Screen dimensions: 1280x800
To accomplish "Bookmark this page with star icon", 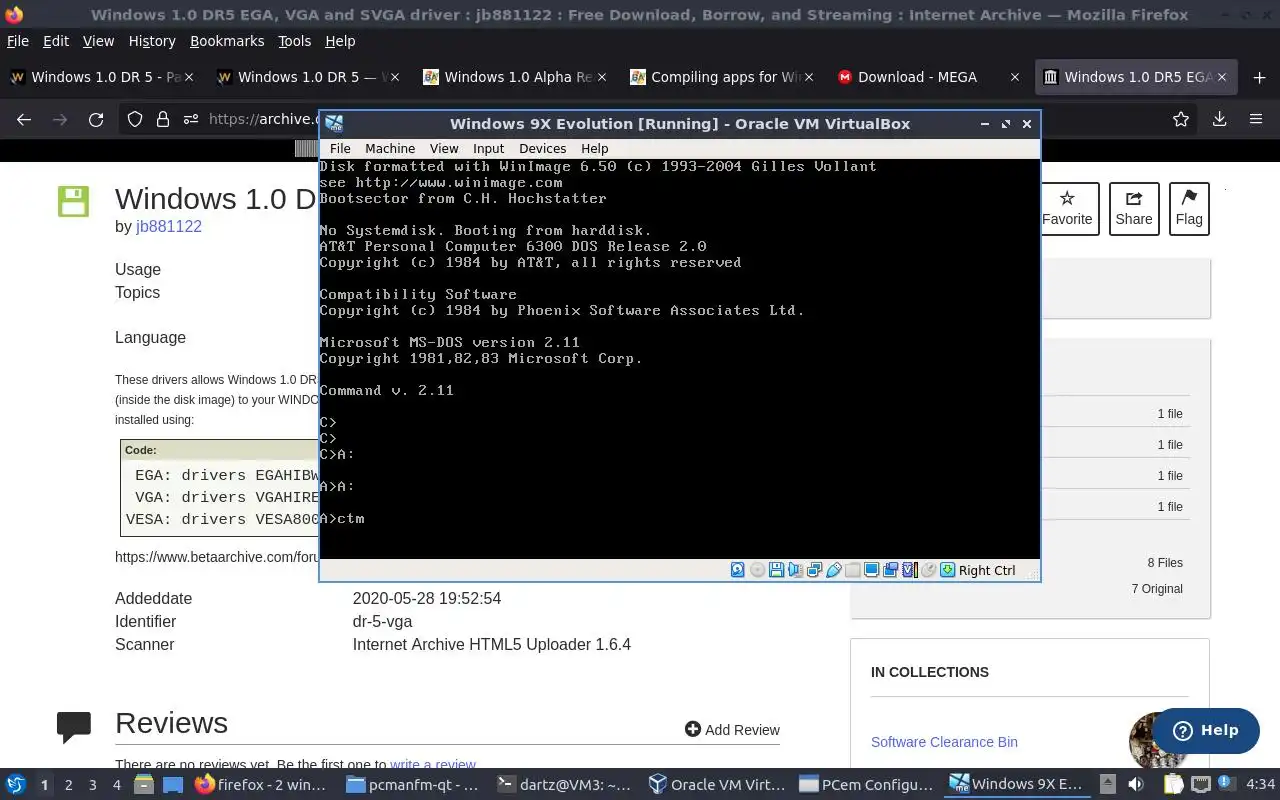I will (x=1181, y=119).
